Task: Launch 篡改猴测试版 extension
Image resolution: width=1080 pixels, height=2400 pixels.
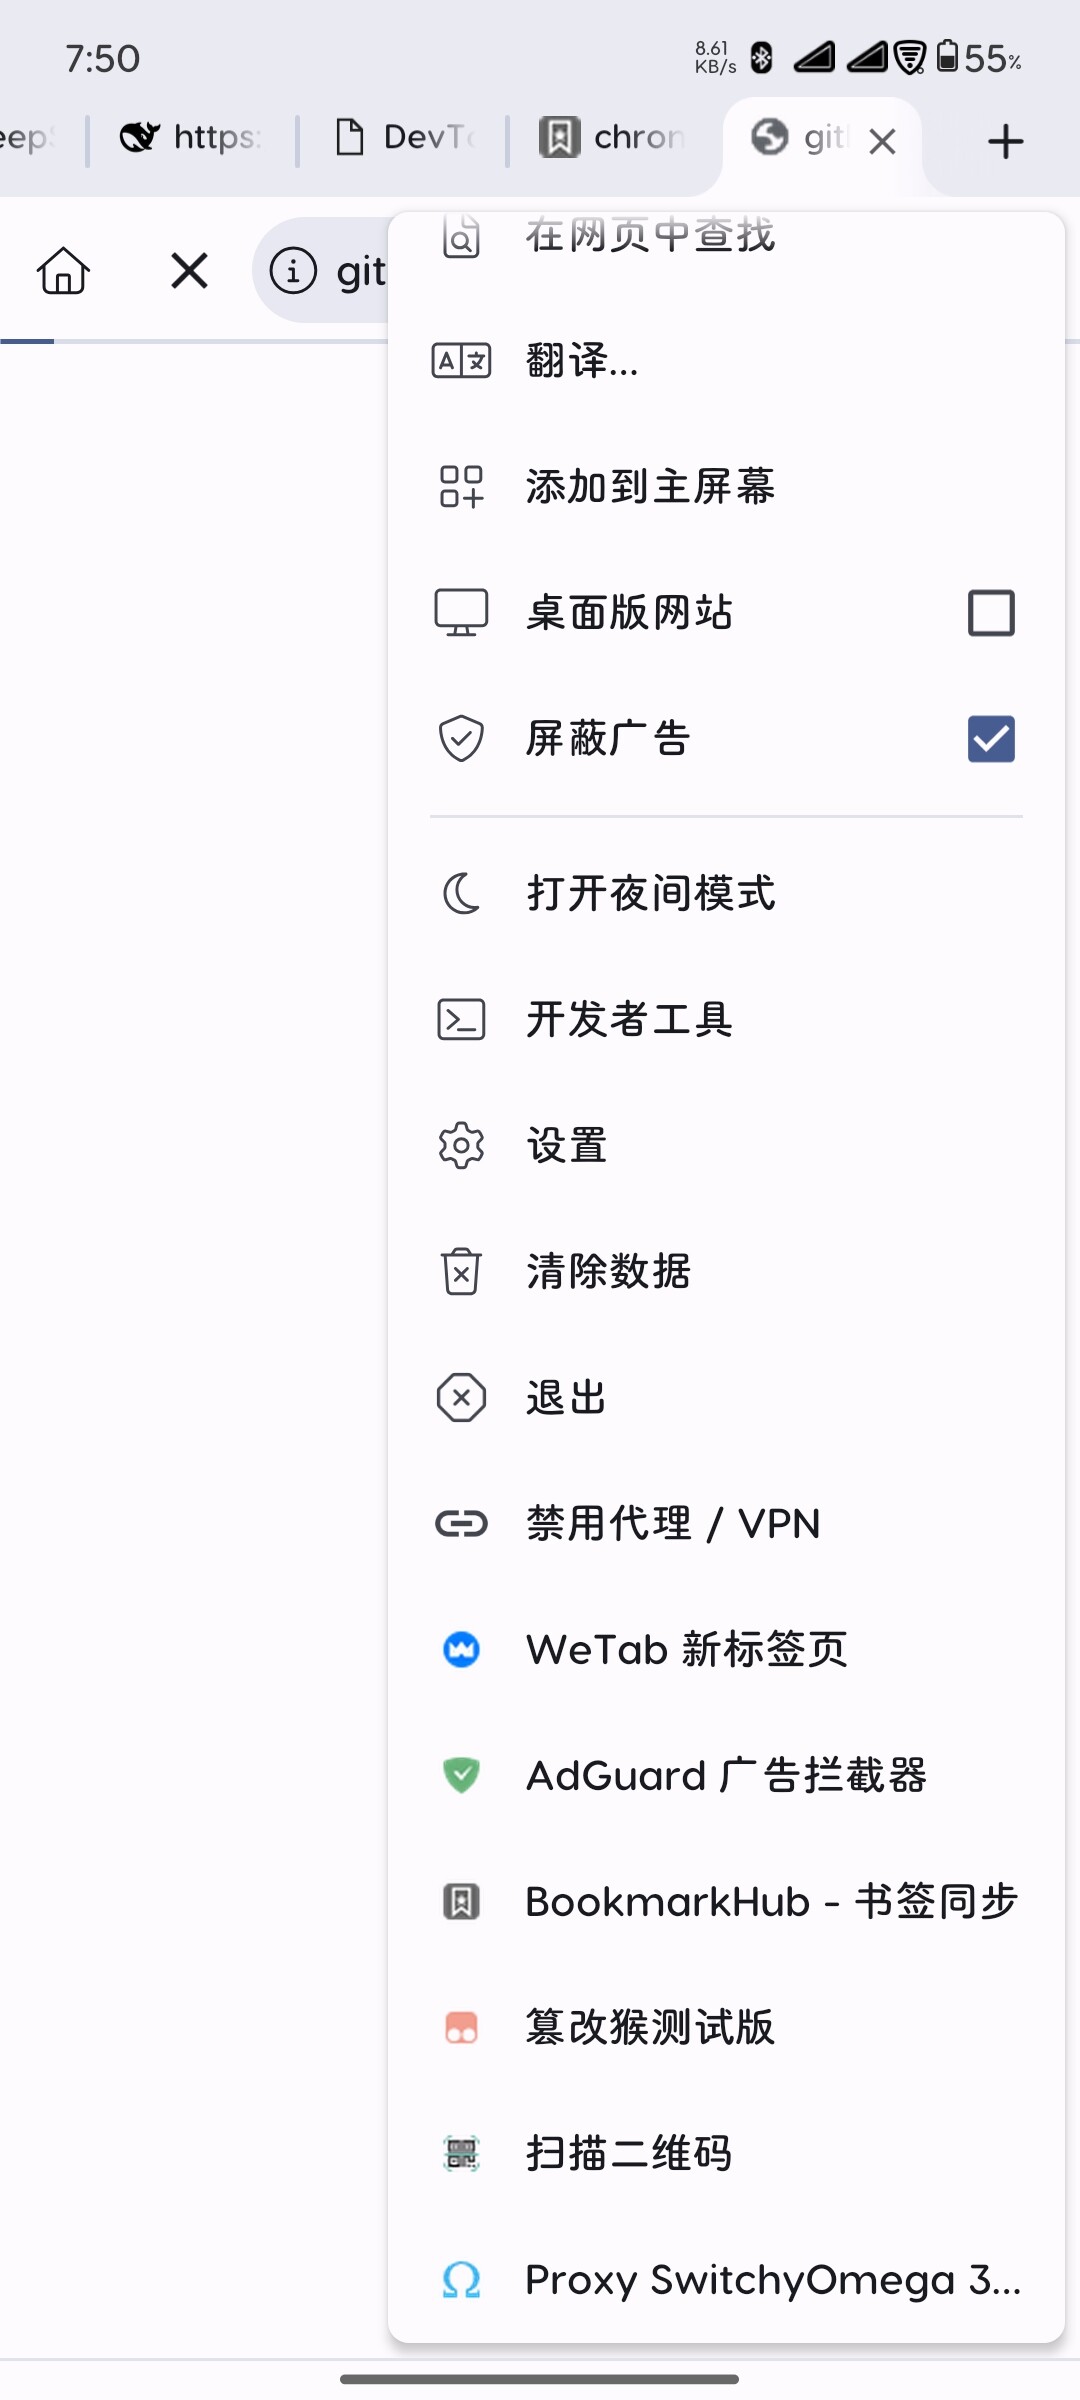Action: point(726,2027)
